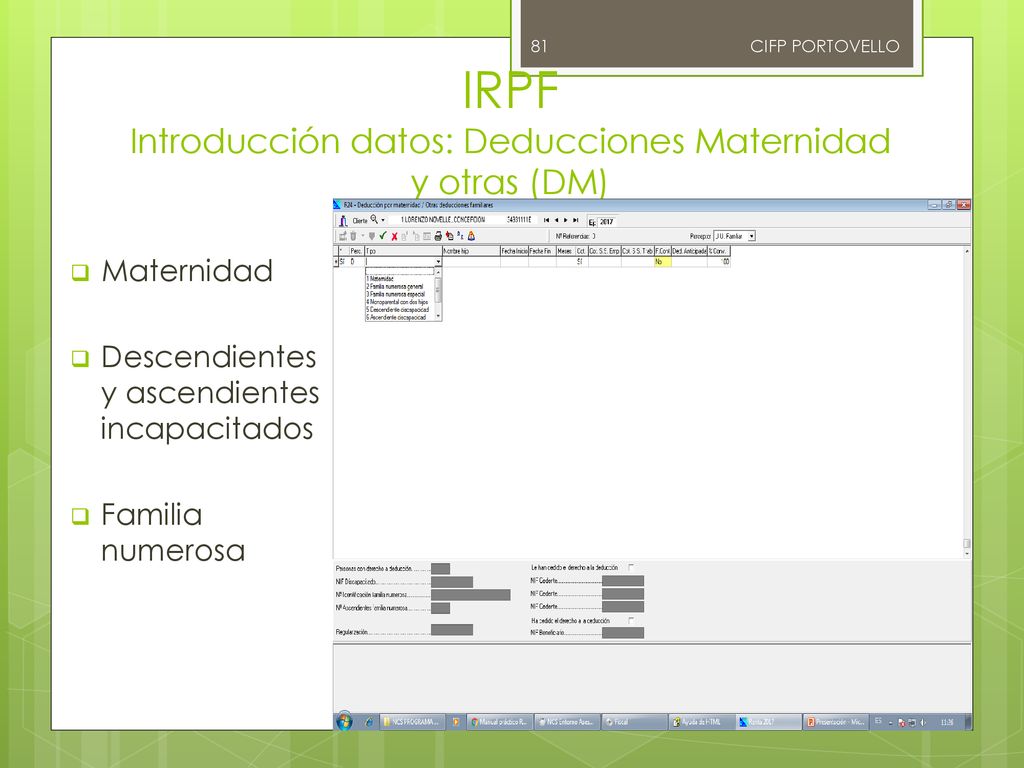This screenshot has height=768, width=1024.
Task: Click the NIF Beneficiario field
Action: (x=623, y=633)
